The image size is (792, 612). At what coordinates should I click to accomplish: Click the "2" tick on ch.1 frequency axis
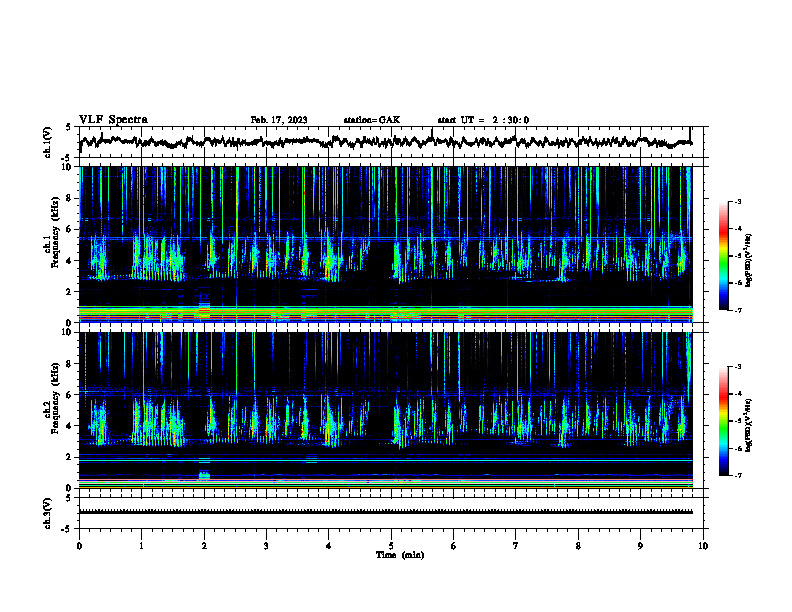70,292
